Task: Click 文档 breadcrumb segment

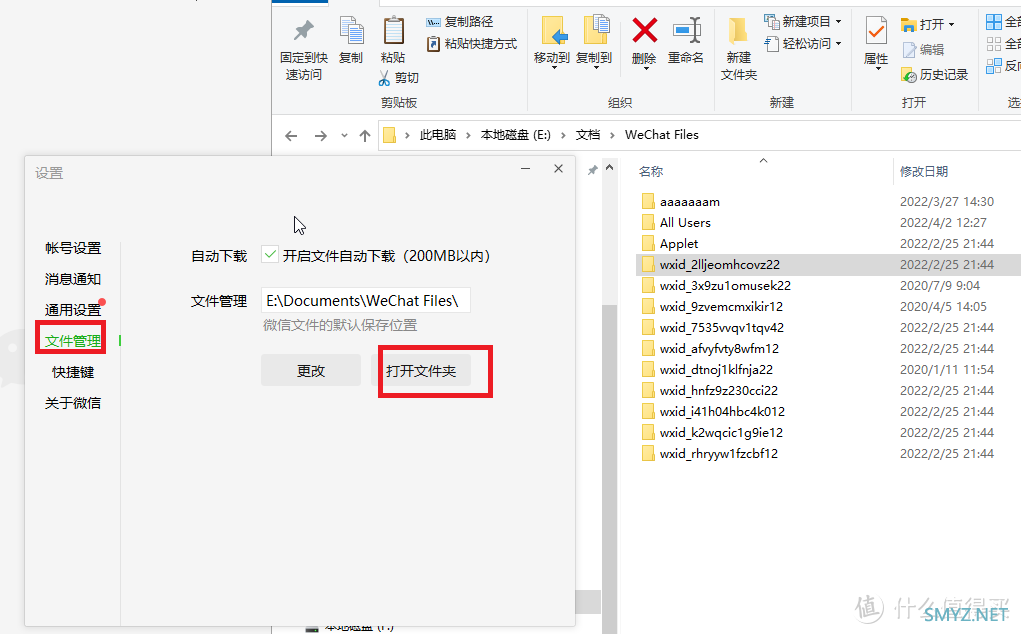Action: pos(588,135)
